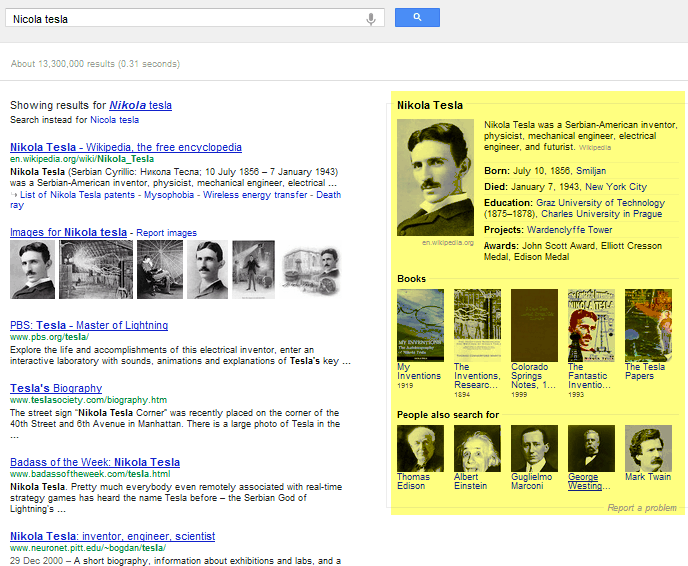Open the Thomas Edison name link
Image resolution: width=688 pixels, height=566 pixels.
point(413,481)
